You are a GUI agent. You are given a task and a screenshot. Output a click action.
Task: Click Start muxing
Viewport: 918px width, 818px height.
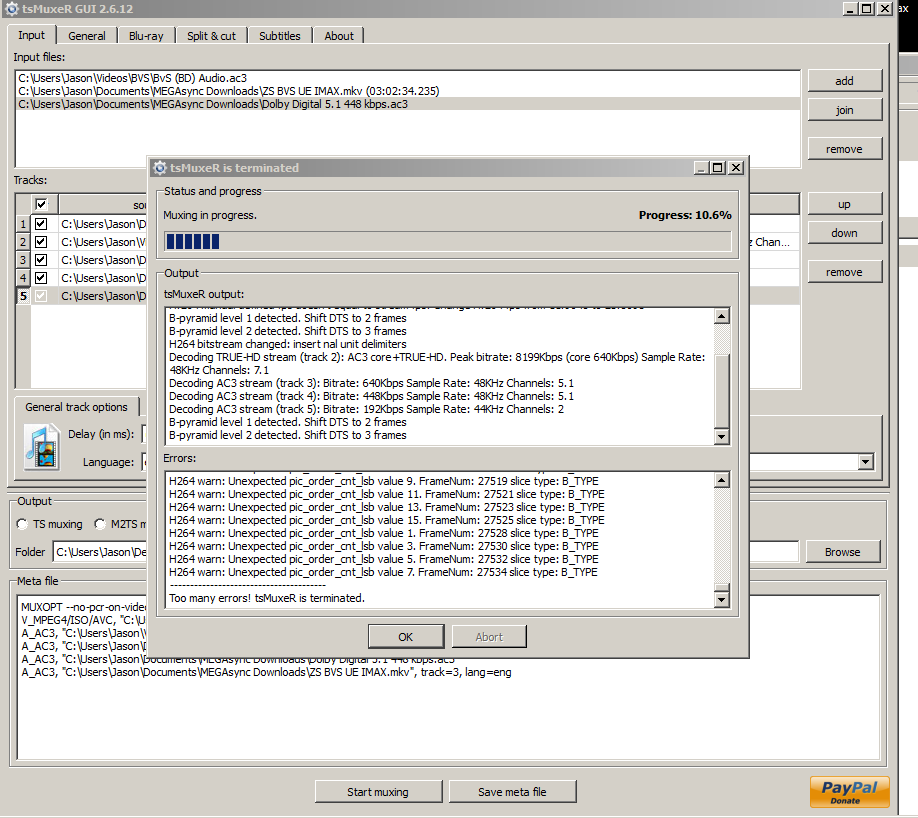pyautogui.click(x=378, y=792)
